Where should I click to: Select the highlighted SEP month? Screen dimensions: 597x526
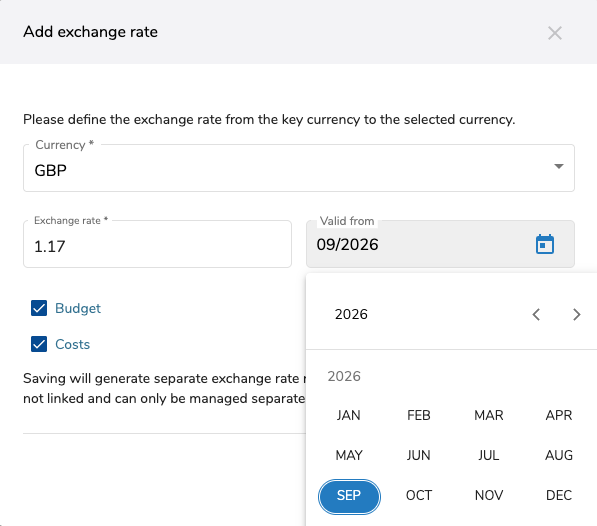(349, 496)
